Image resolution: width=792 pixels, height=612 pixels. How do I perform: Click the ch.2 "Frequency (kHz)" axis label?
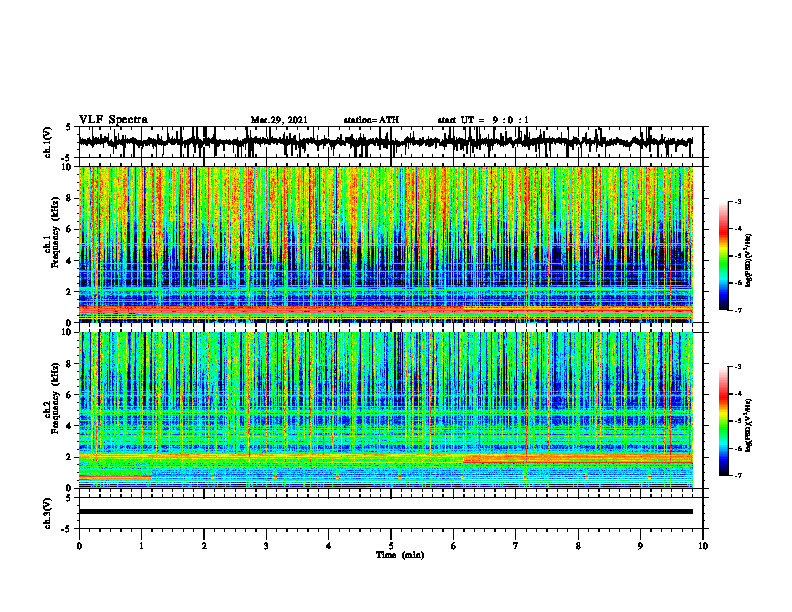tap(55, 397)
